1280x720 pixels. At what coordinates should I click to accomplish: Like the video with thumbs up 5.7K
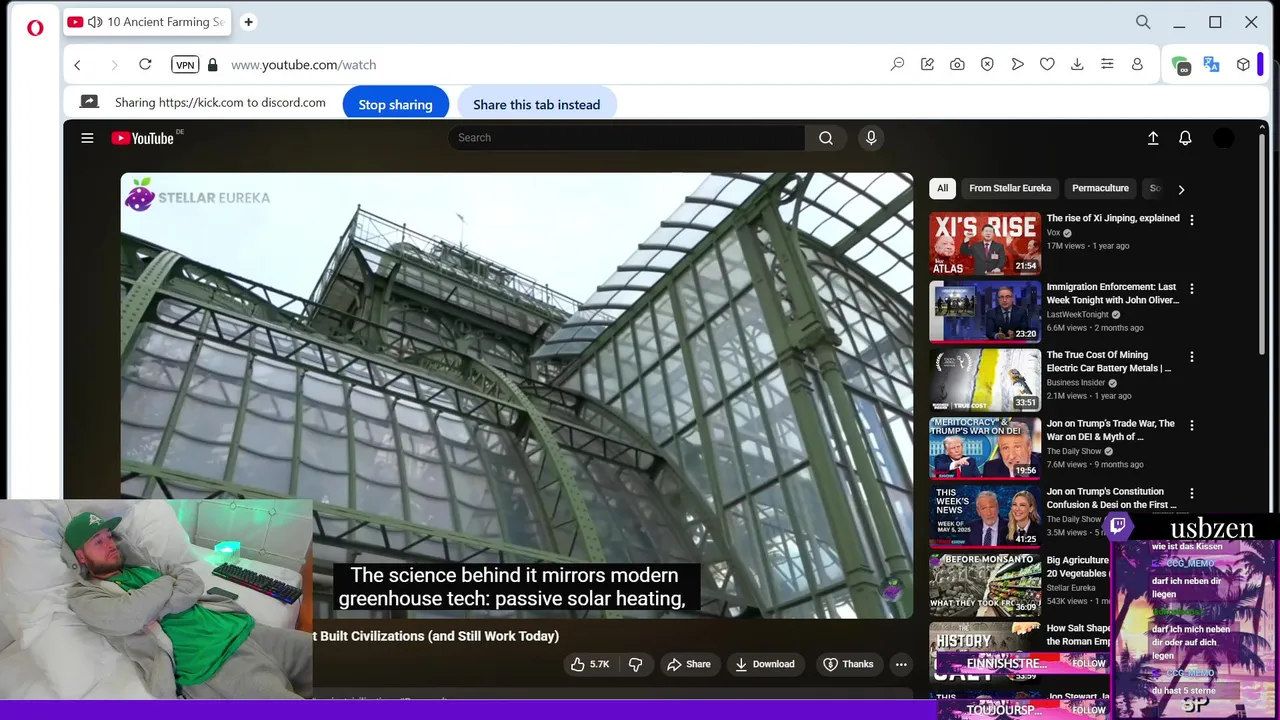589,664
